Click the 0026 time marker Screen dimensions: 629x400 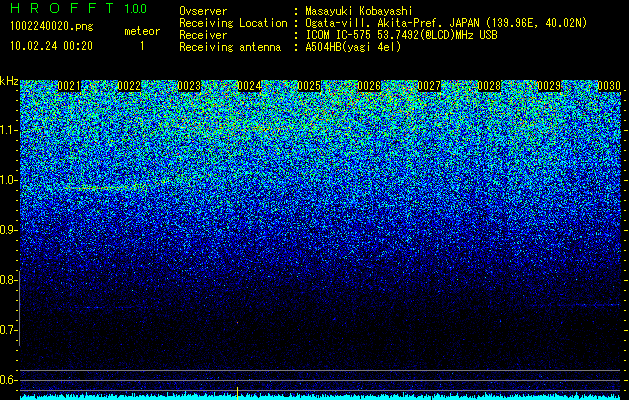(369, 86)
